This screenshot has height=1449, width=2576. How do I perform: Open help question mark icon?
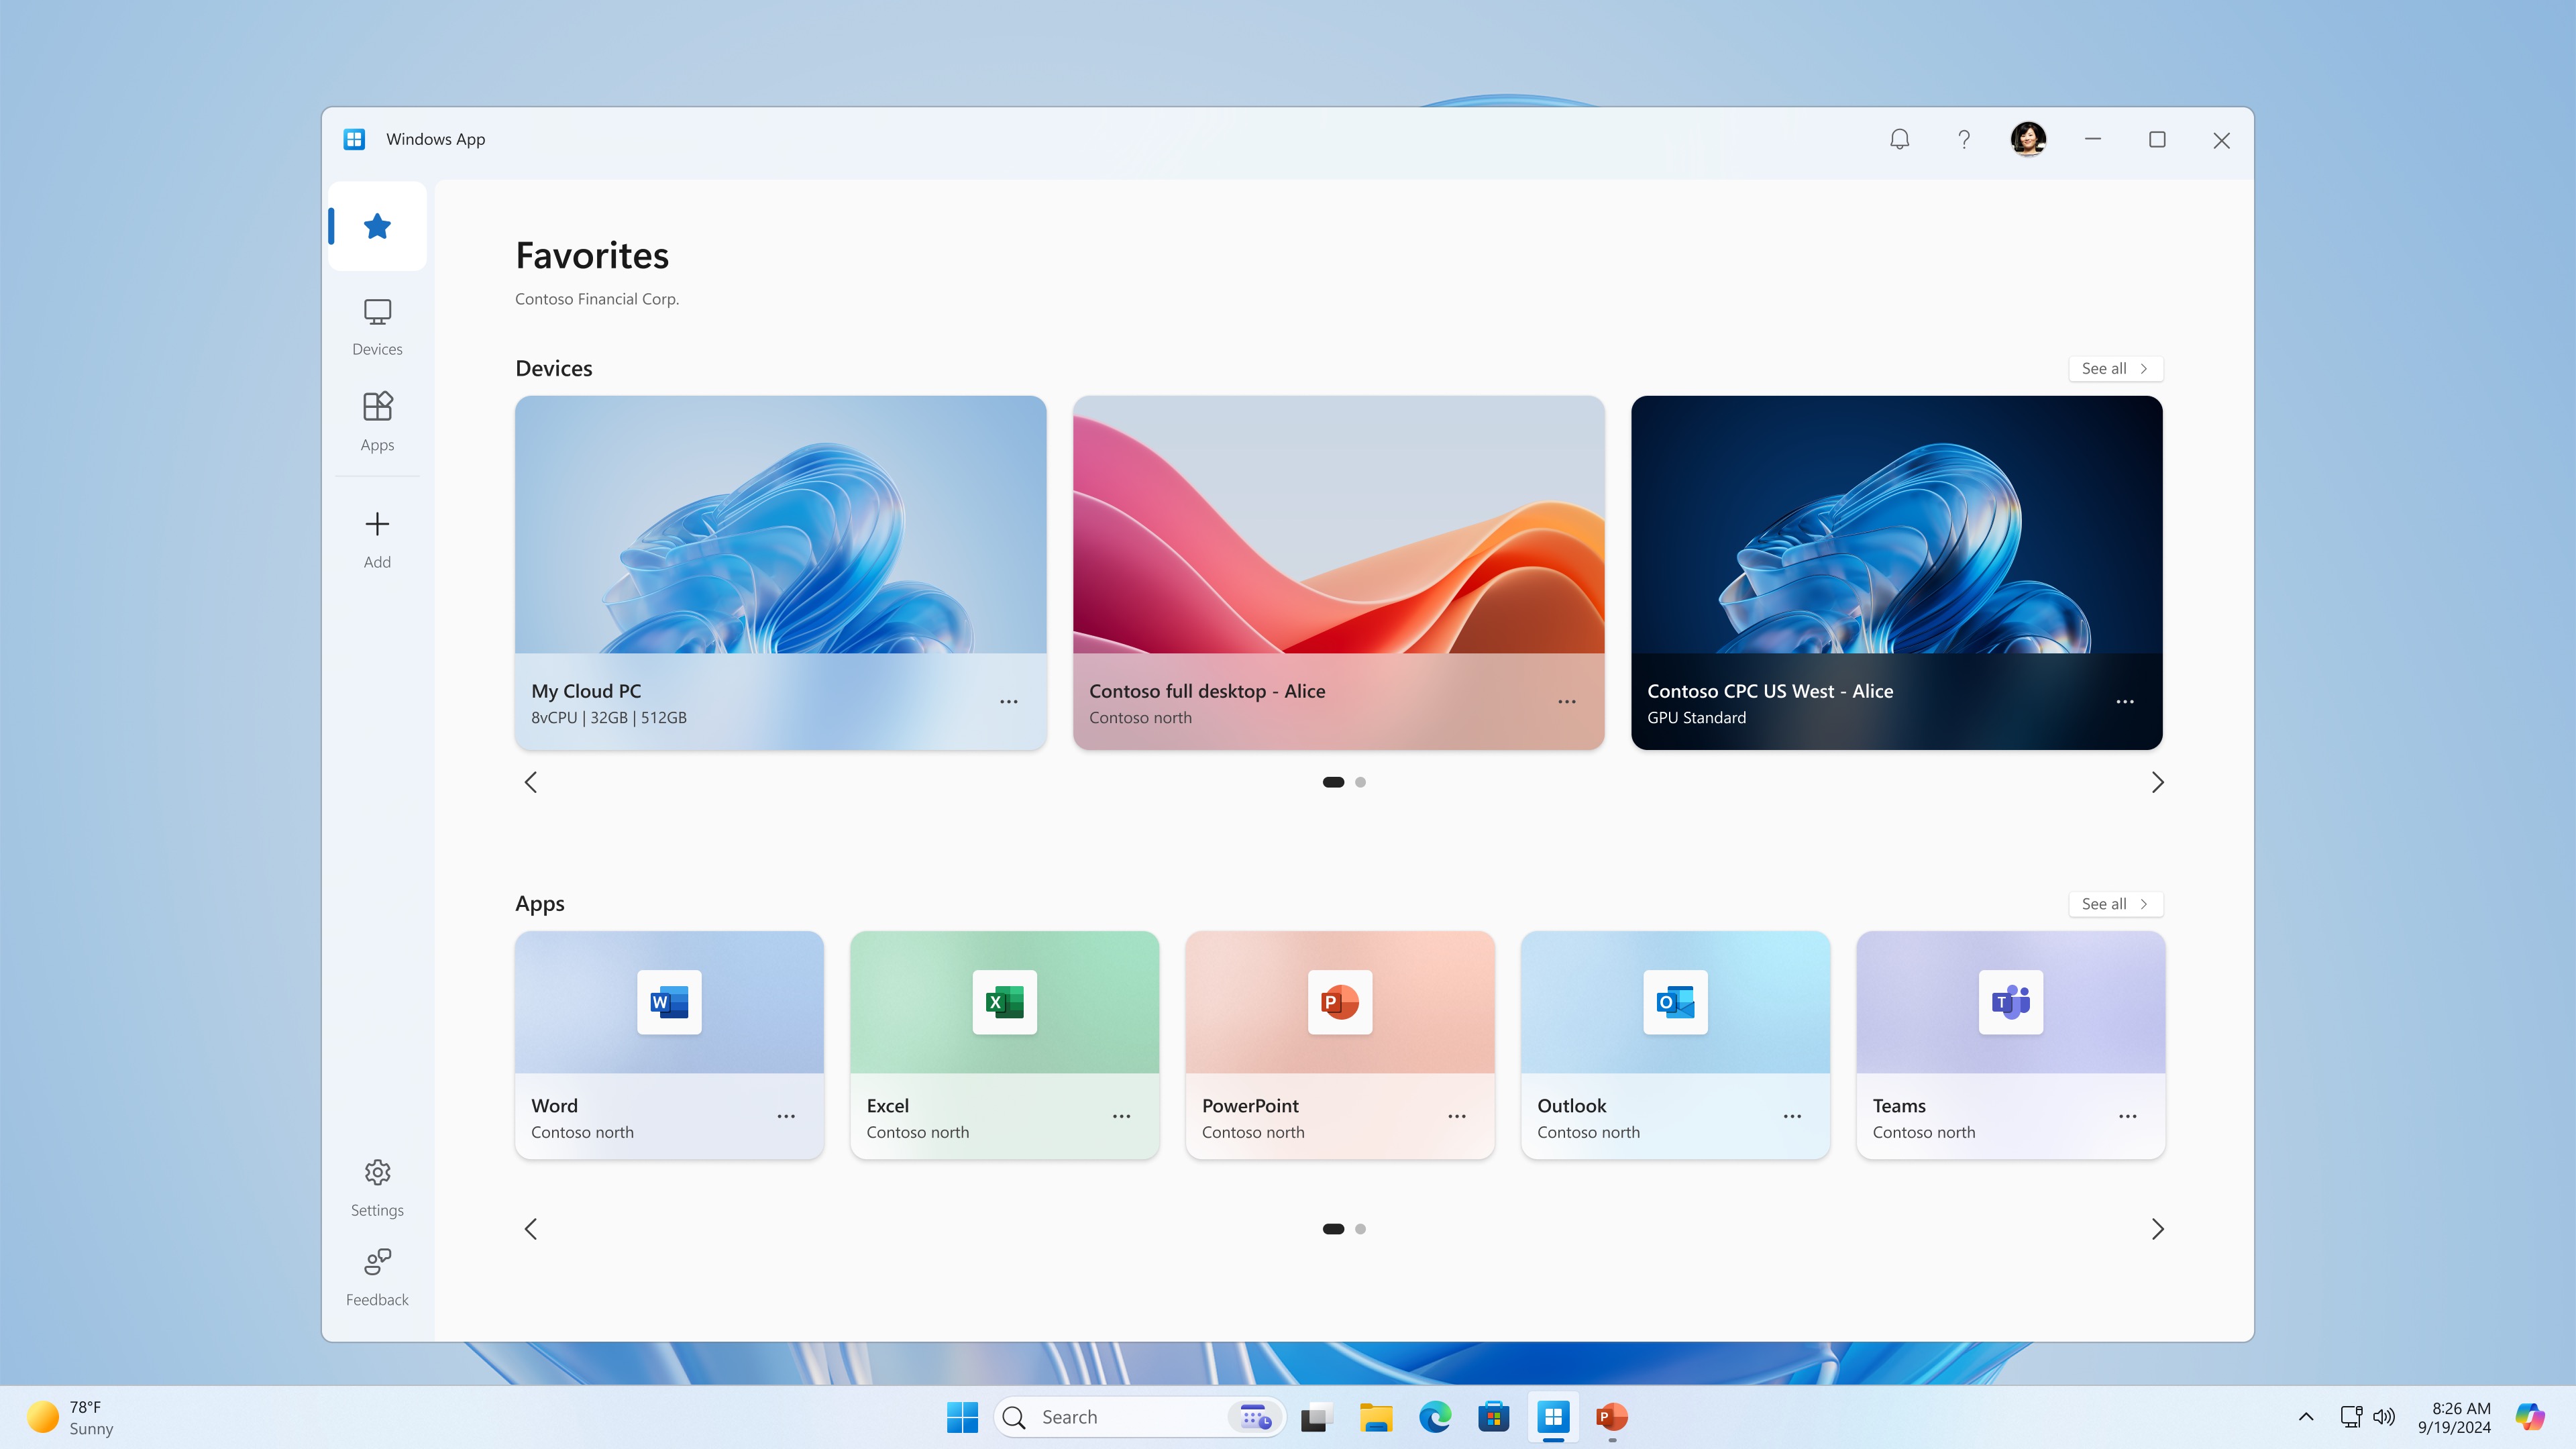pyautogui.click(x=1964, y=140)
